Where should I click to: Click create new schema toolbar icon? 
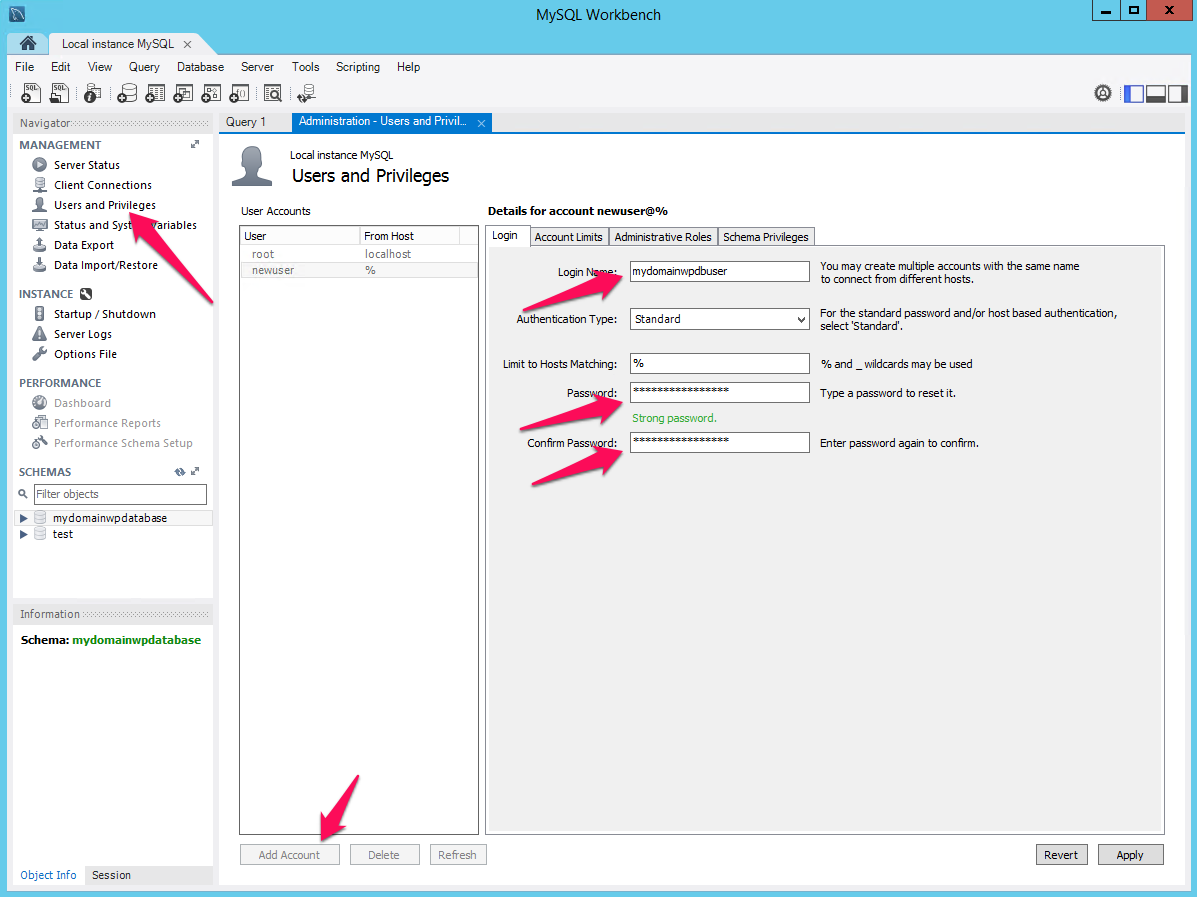[x=127, y=93]
